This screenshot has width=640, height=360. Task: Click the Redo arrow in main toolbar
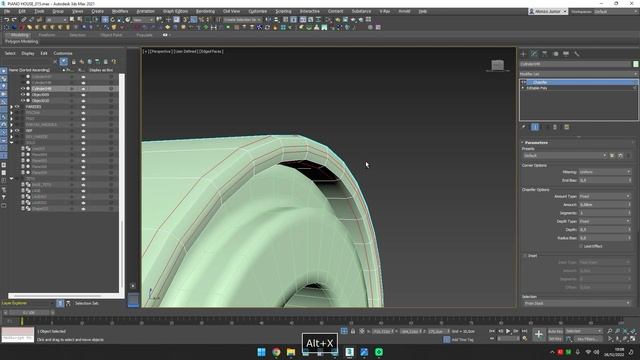click(x=14, y=20)
